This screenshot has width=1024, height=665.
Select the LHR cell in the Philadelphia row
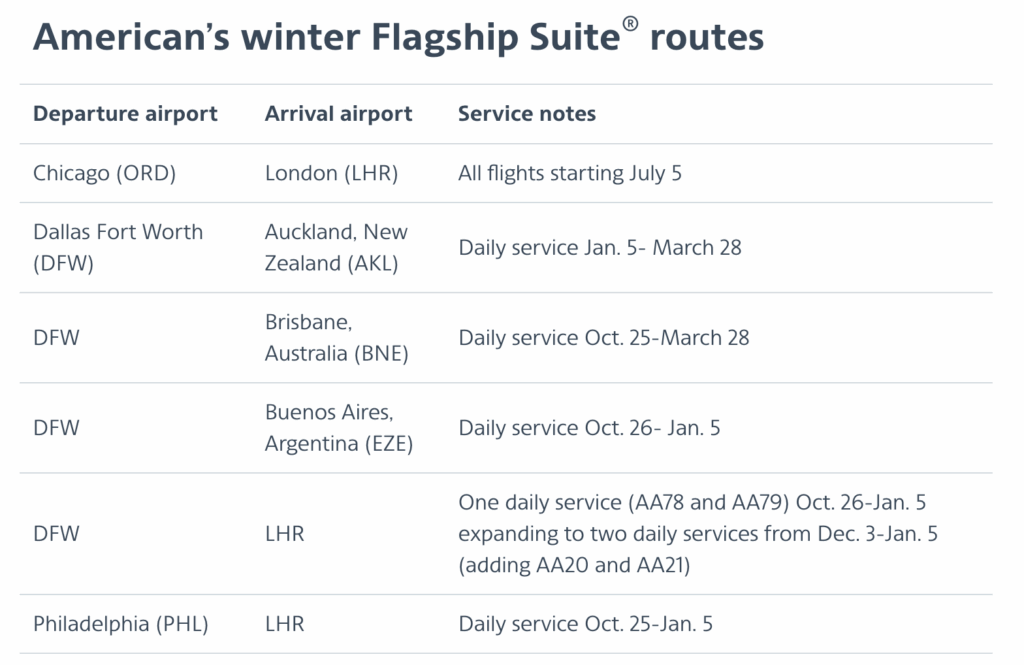pos(284,624)
